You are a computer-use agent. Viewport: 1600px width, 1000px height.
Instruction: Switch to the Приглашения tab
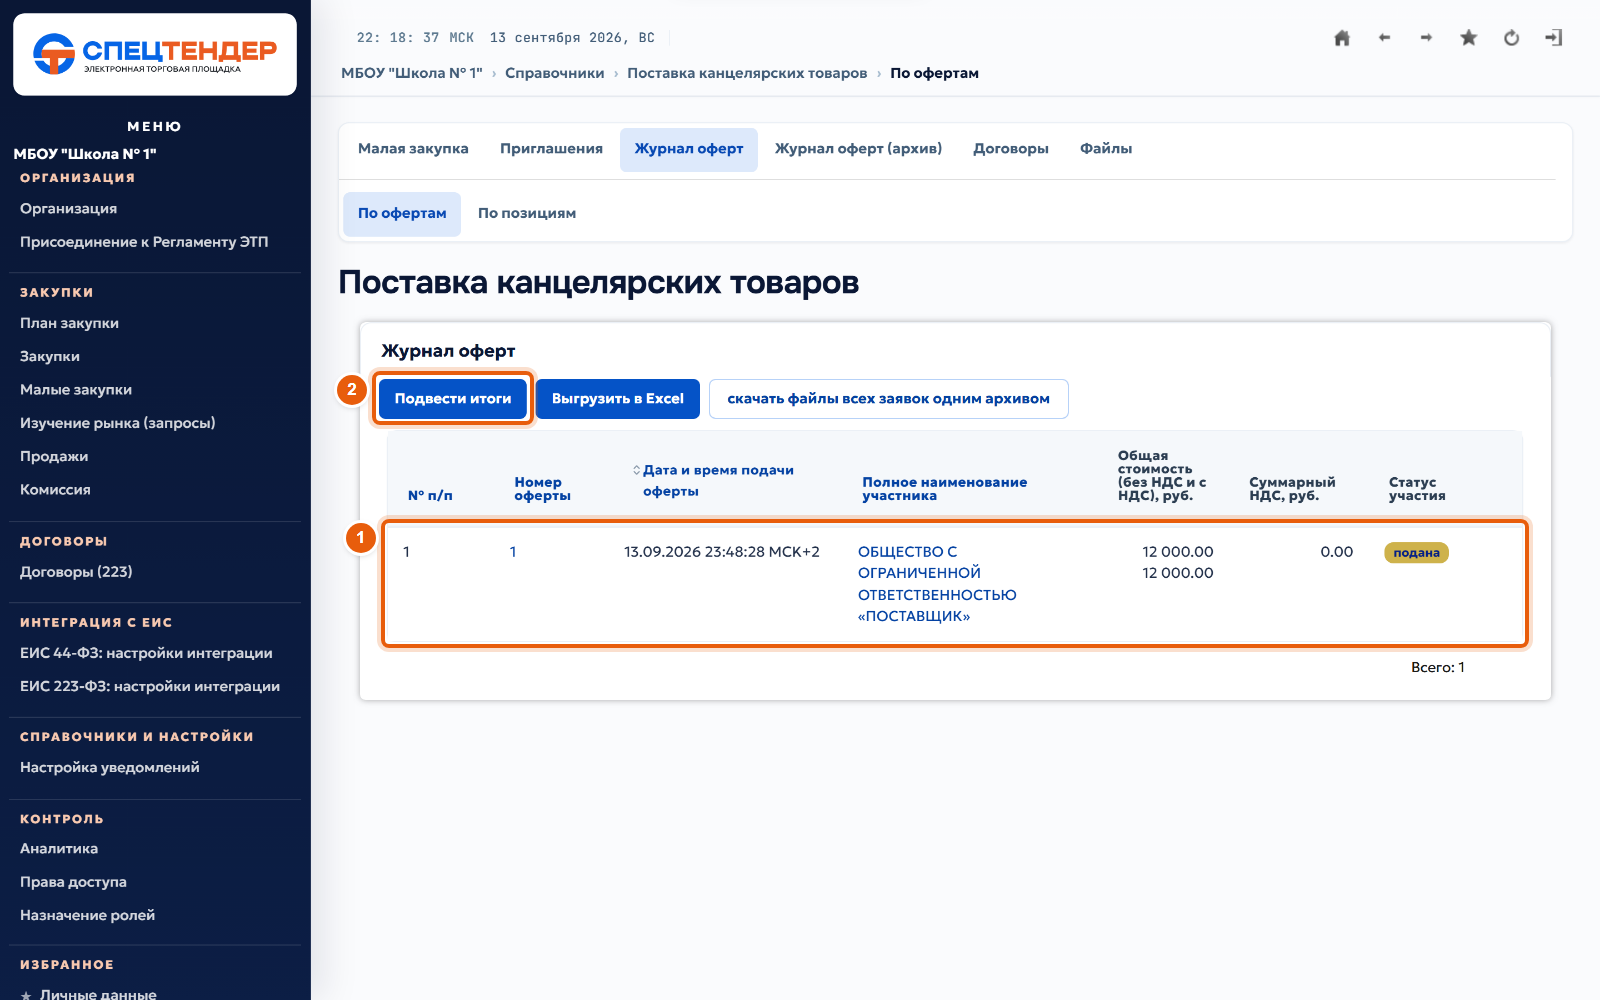pyautogui.click(x=551, y=149)
